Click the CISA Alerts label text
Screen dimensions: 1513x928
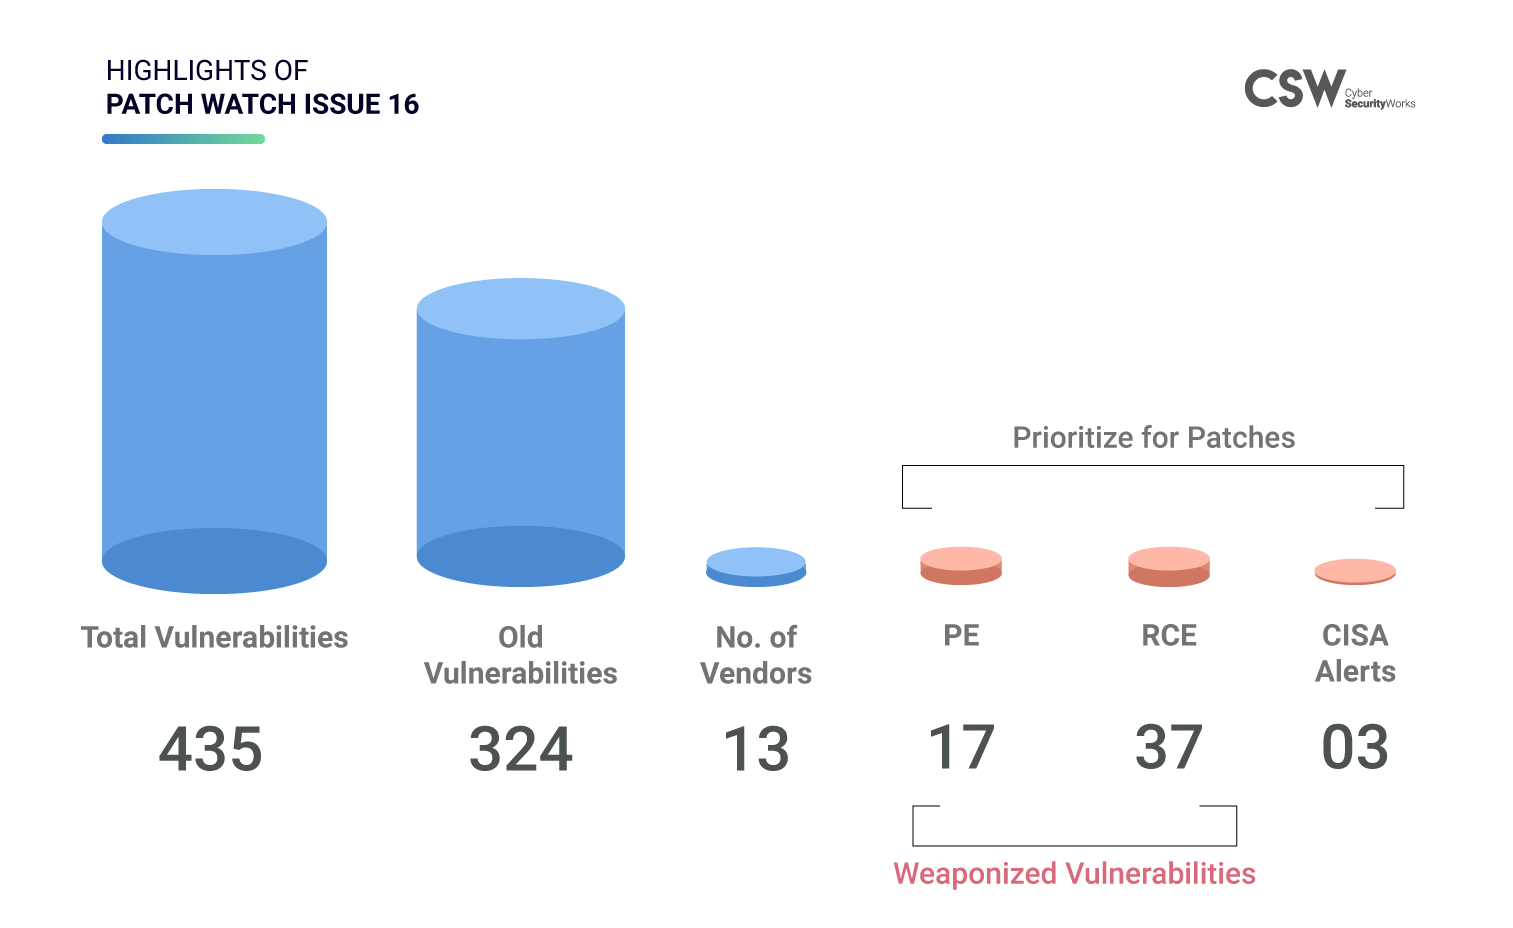point(1355,653)
